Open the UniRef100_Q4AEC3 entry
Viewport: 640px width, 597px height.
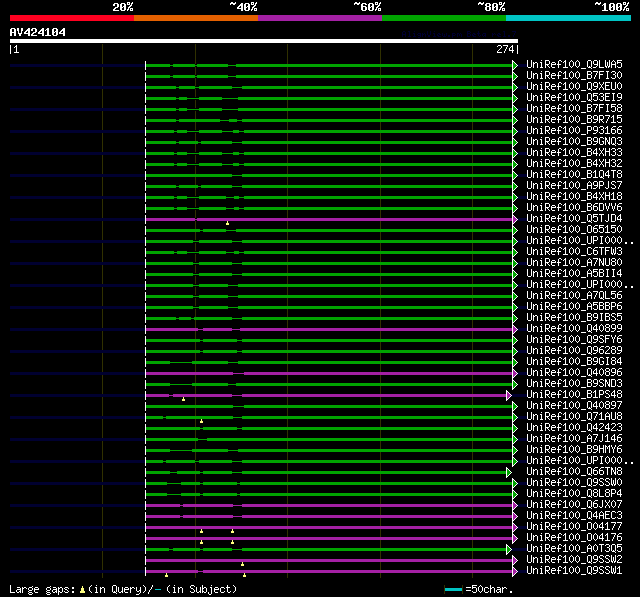click(574, 516)
